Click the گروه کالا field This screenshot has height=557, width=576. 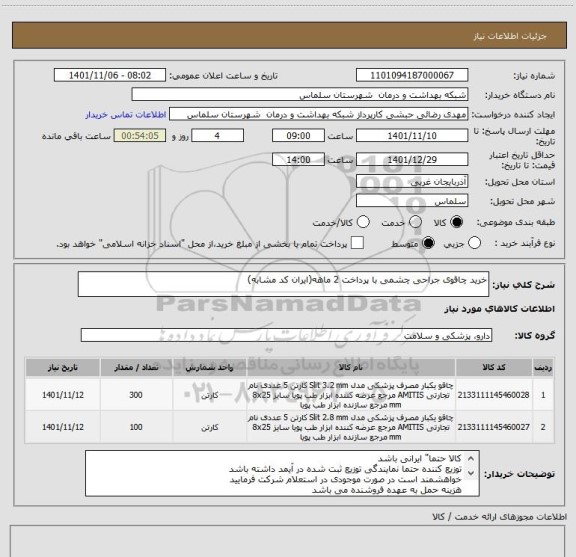tap(286, 335)
